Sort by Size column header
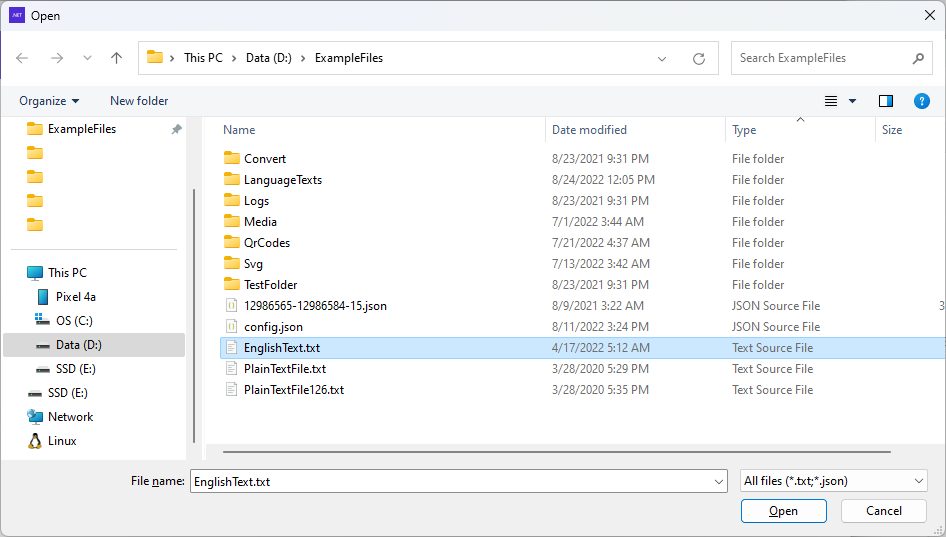Viewport: 946px width, 537px height. click(x=892, y=130)
